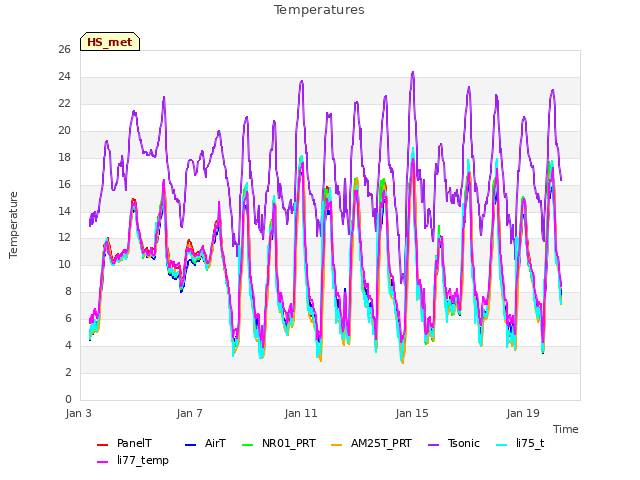The width and height of the screenshot is (640, 480).
Task: Click the 0 y-axis tick label
Action: coord(68,399)
